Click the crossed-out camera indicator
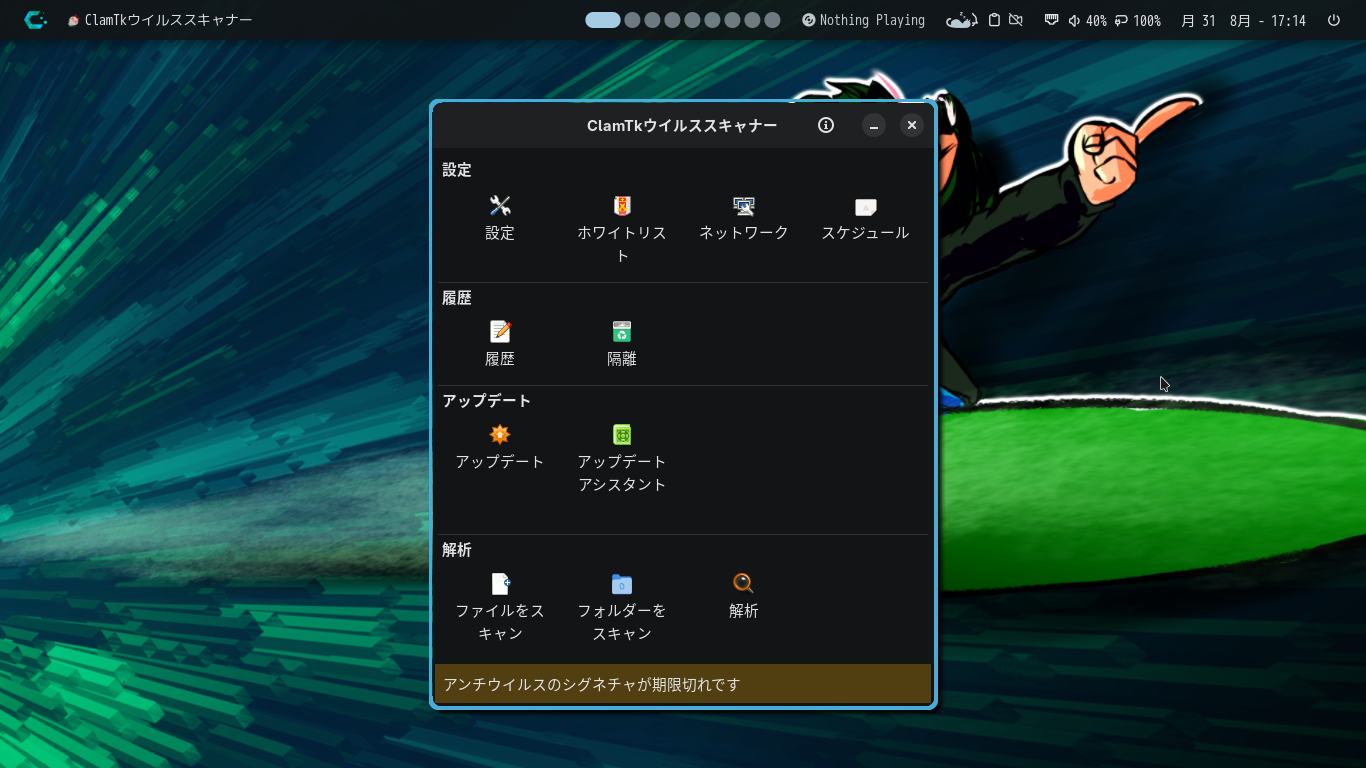This screenshot has width=1366, height=768. coord(1016,20)
